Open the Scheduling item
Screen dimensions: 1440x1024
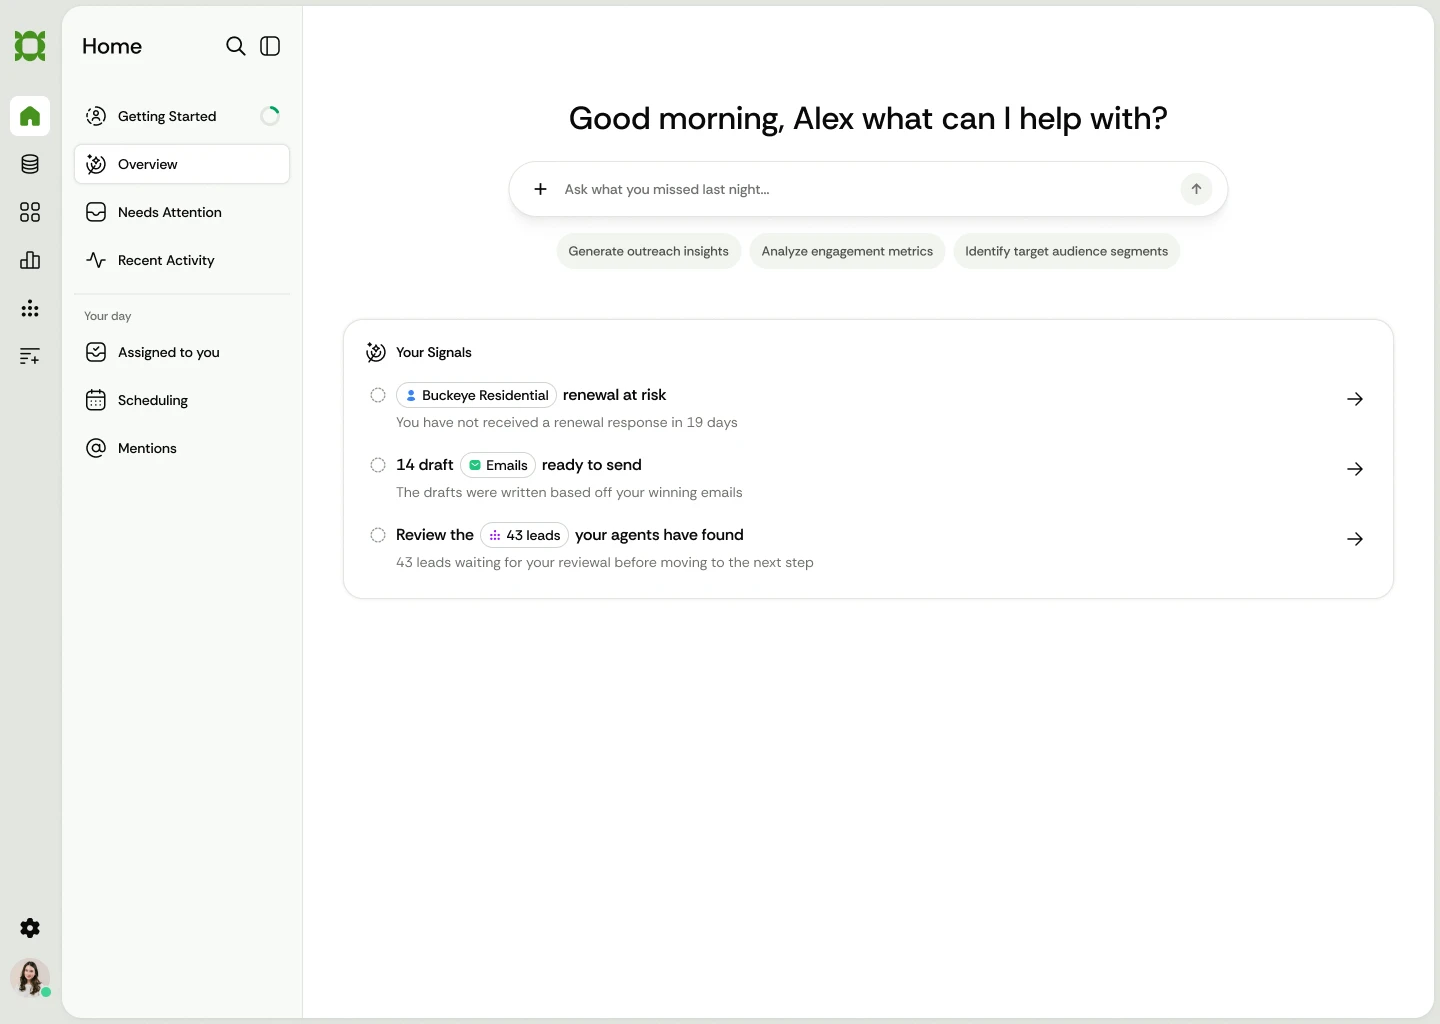(182, 400)
